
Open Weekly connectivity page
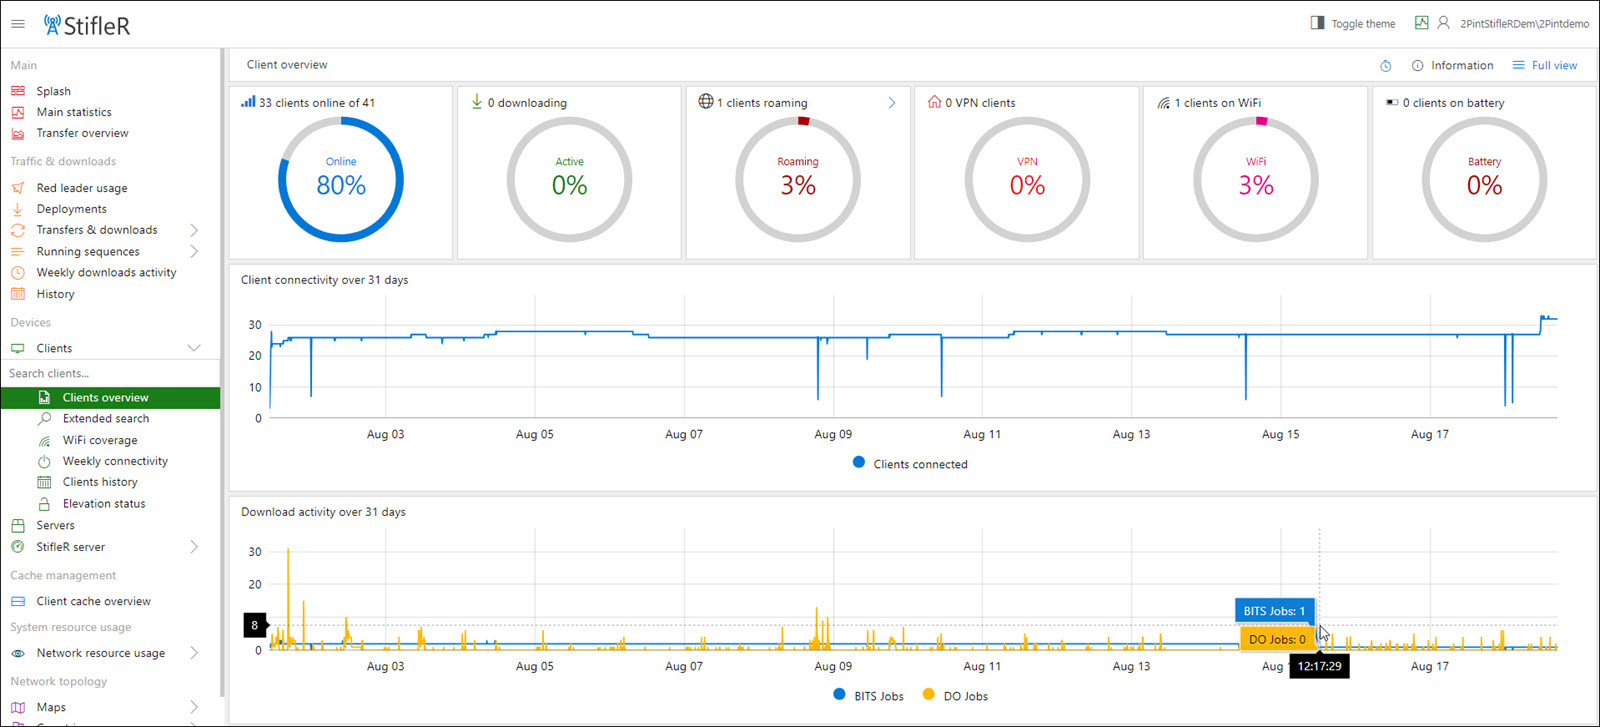pyautogui.click(x=115, y=461)
